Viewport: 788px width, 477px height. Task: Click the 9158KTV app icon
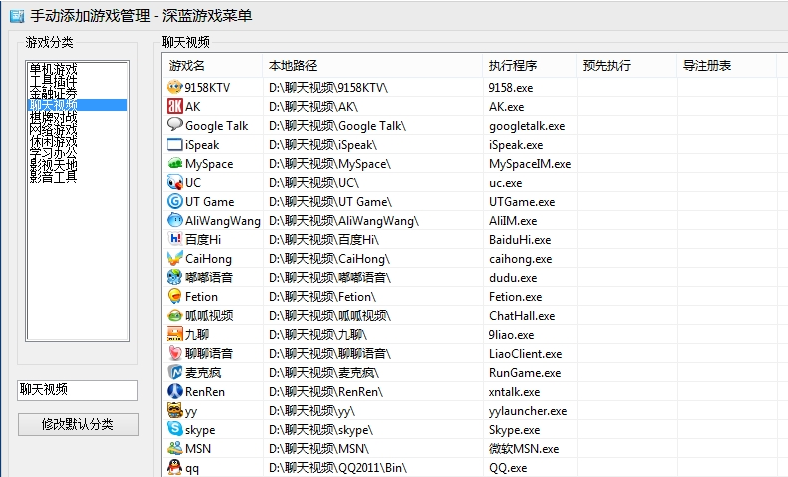tap(174, 87)
